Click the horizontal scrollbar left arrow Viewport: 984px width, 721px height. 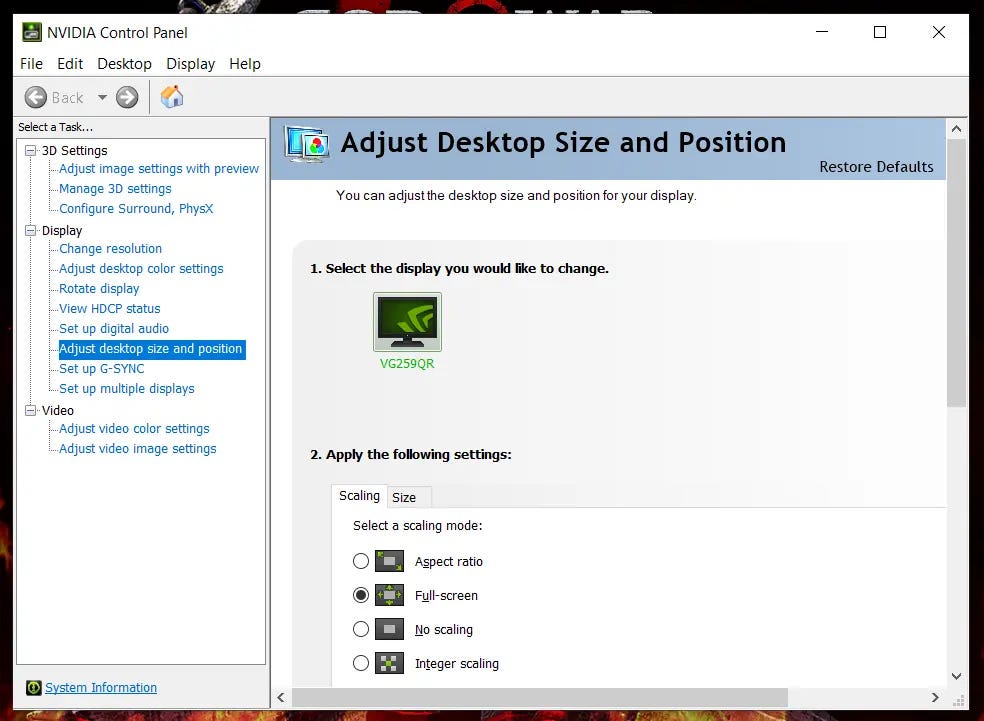pyautogui.click(x=281, y=697)
